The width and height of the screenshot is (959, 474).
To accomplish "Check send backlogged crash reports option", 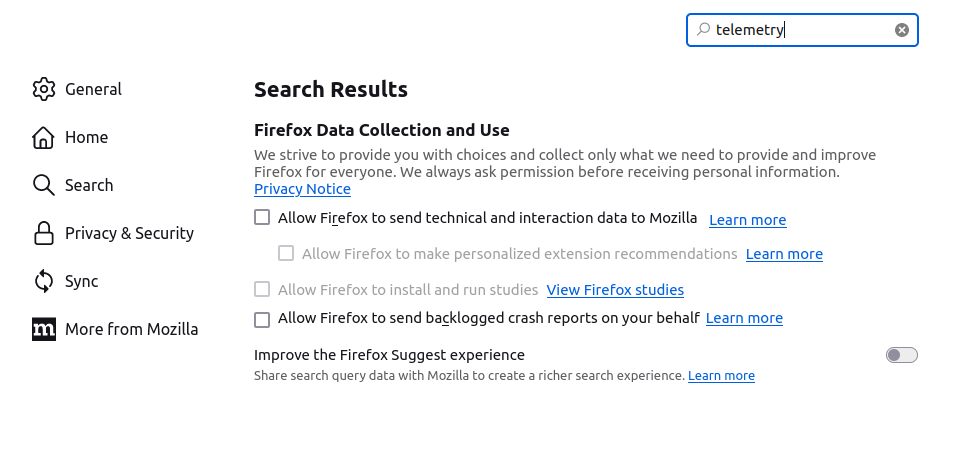I will click(262, 319).
